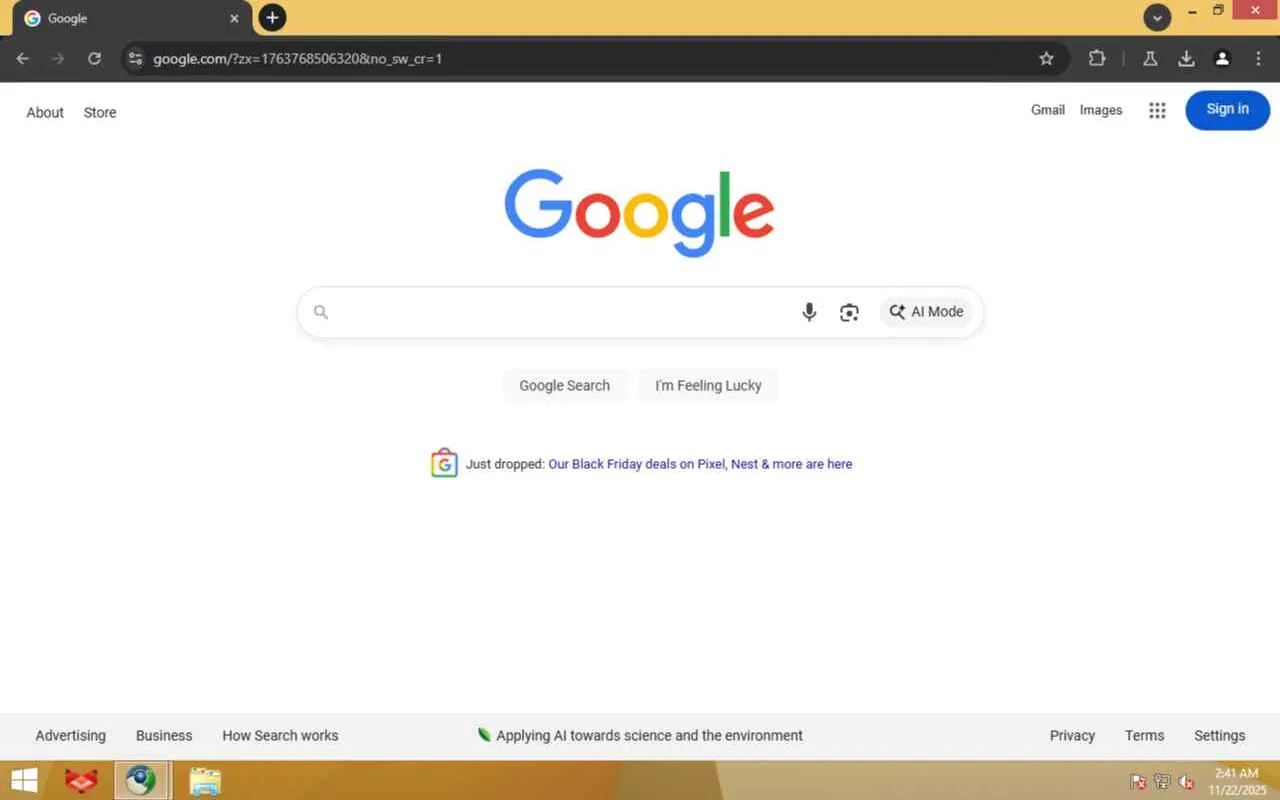Click into the Google search field

click(x=640, y=312)
